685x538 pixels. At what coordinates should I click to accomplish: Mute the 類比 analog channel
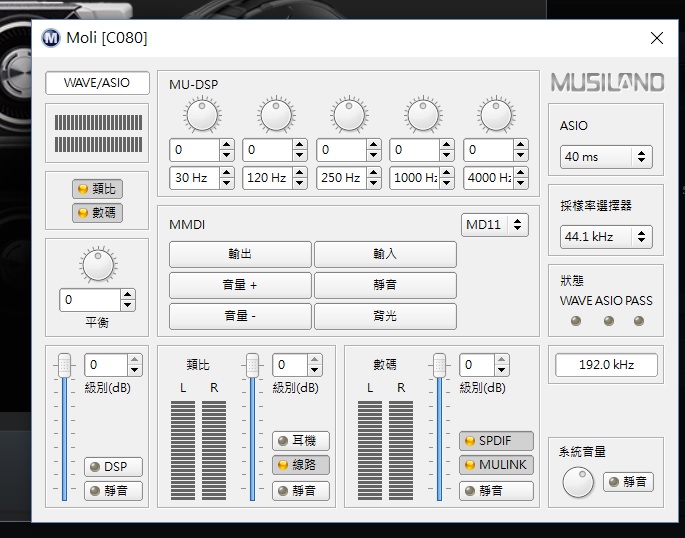(301, 491)
